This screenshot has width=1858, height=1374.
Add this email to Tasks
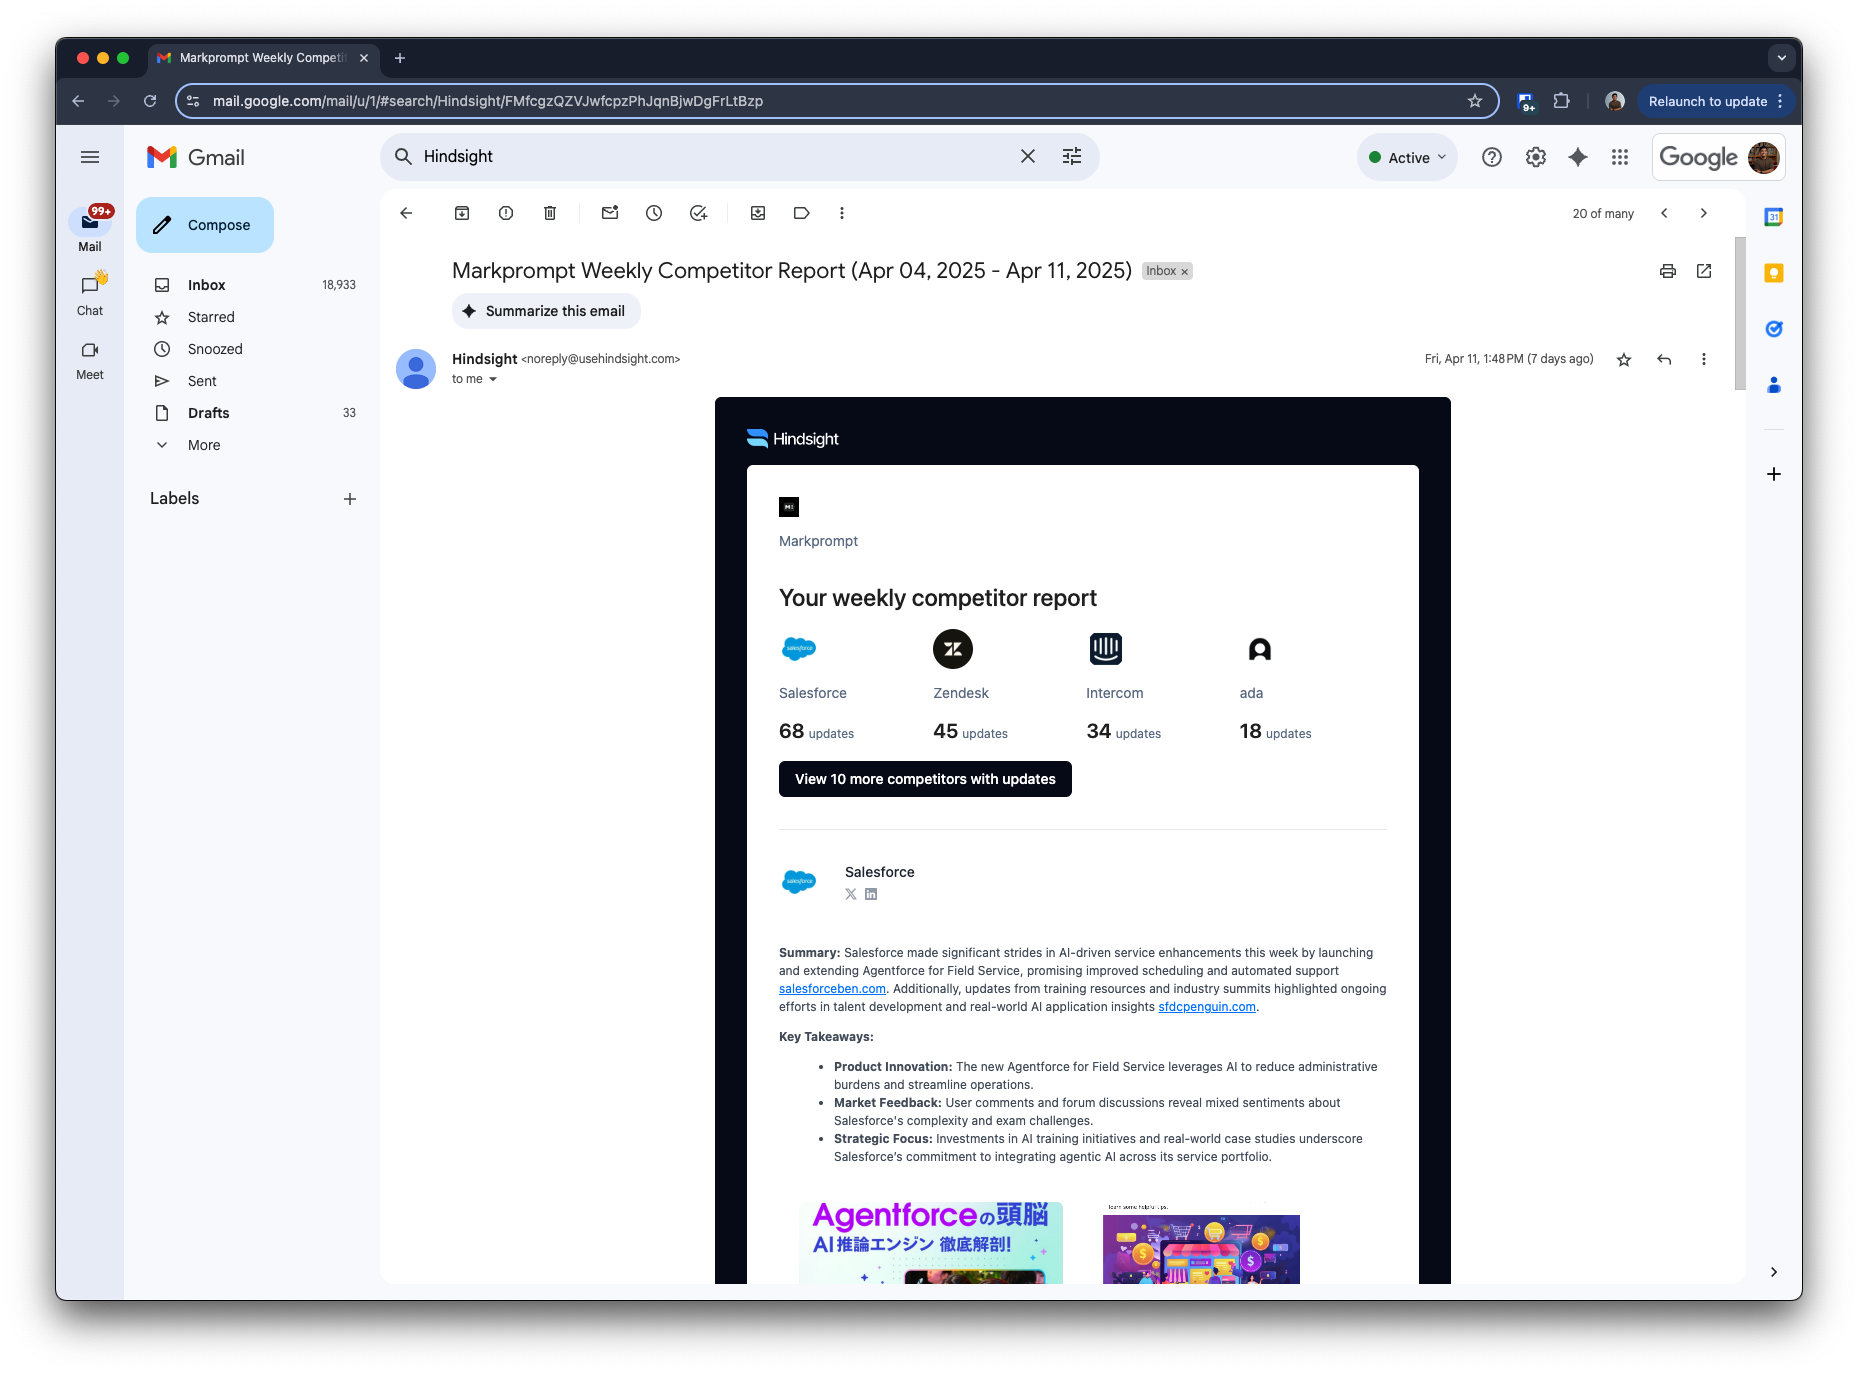coord(698,213)
